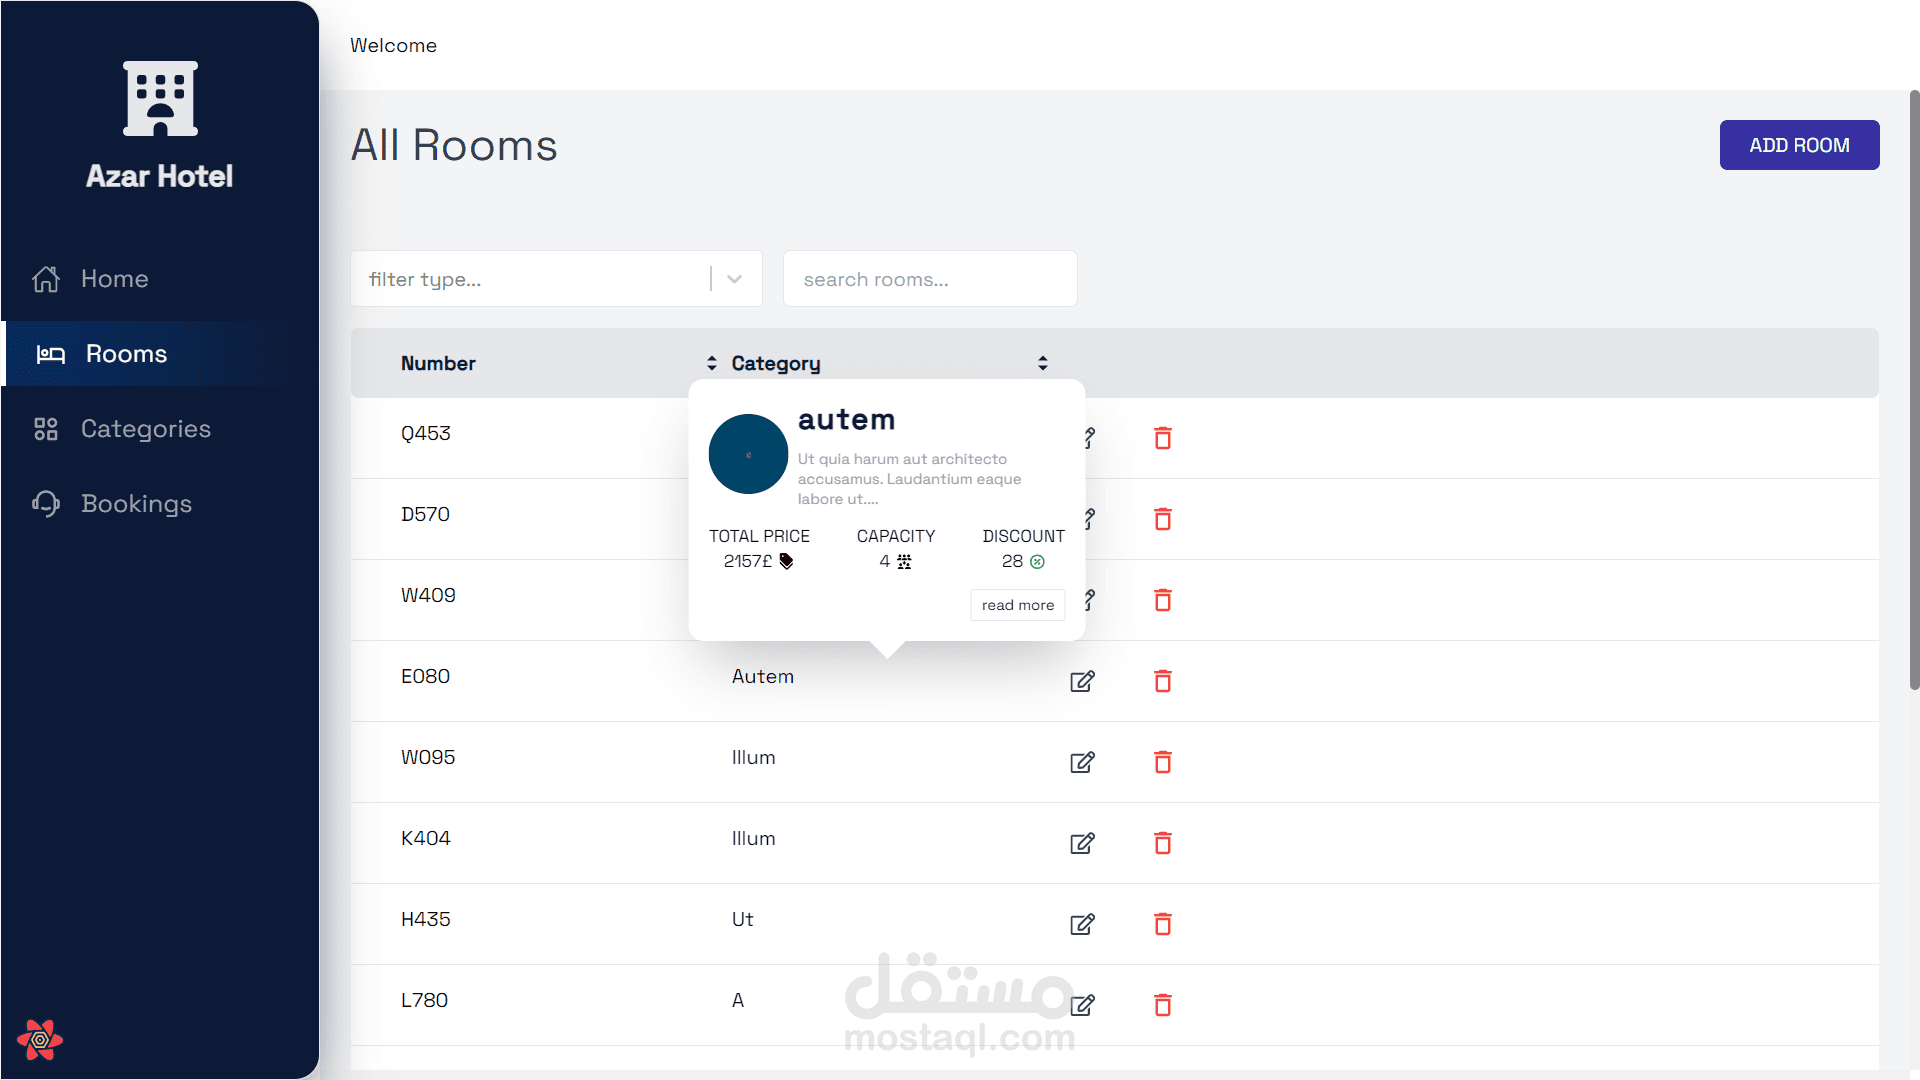Open Bookings page in sidebar
The image size is (1920, 1080).
coord(136,504)
